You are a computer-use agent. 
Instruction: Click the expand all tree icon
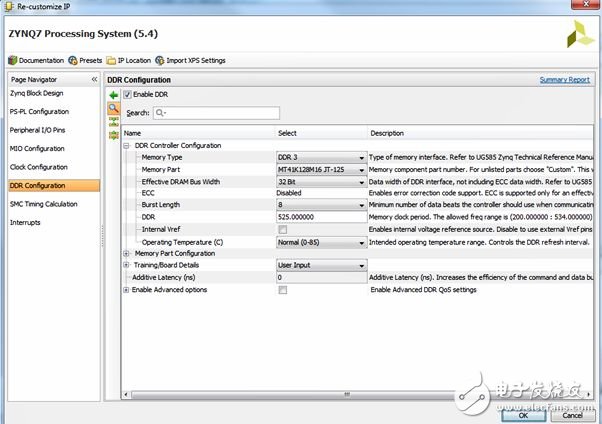pos(113,134)
